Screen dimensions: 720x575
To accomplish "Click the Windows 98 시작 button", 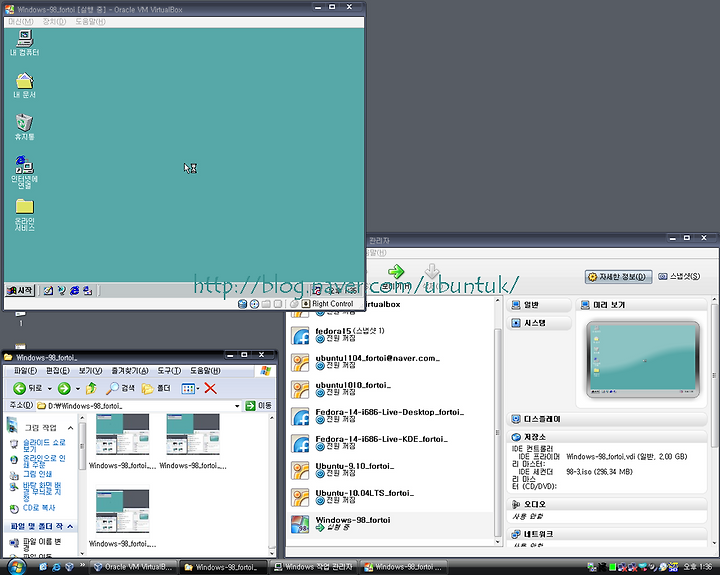I will pyautogui.click(x=20, y=290).
